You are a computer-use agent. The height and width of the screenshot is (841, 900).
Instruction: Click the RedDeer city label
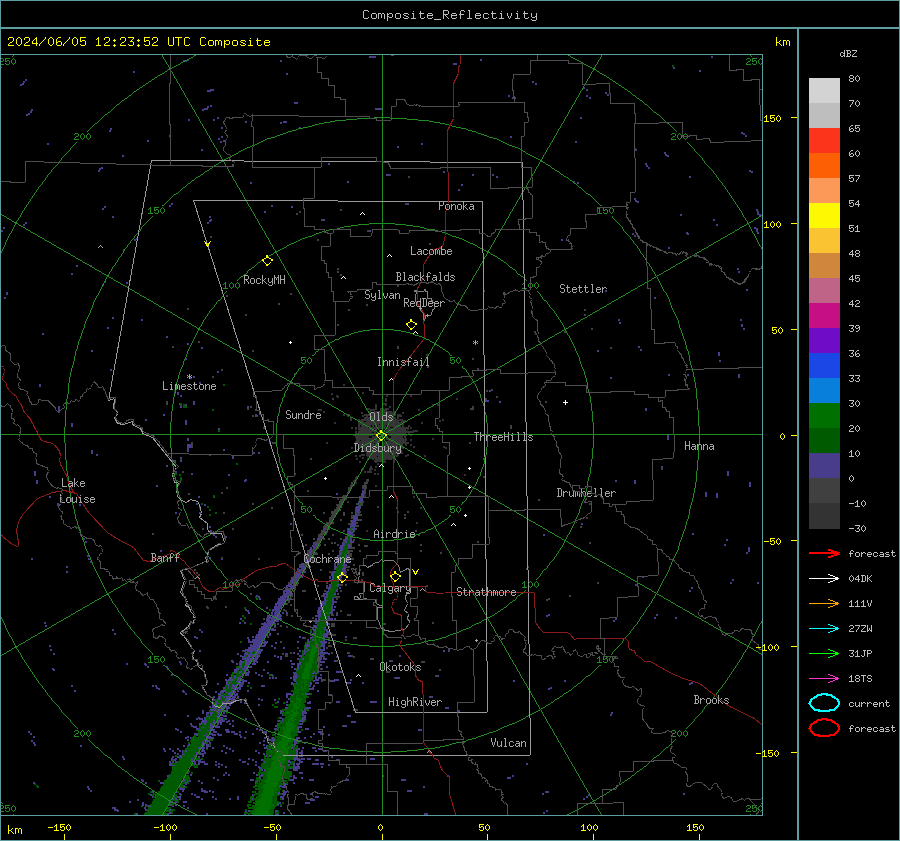[424, 303]
